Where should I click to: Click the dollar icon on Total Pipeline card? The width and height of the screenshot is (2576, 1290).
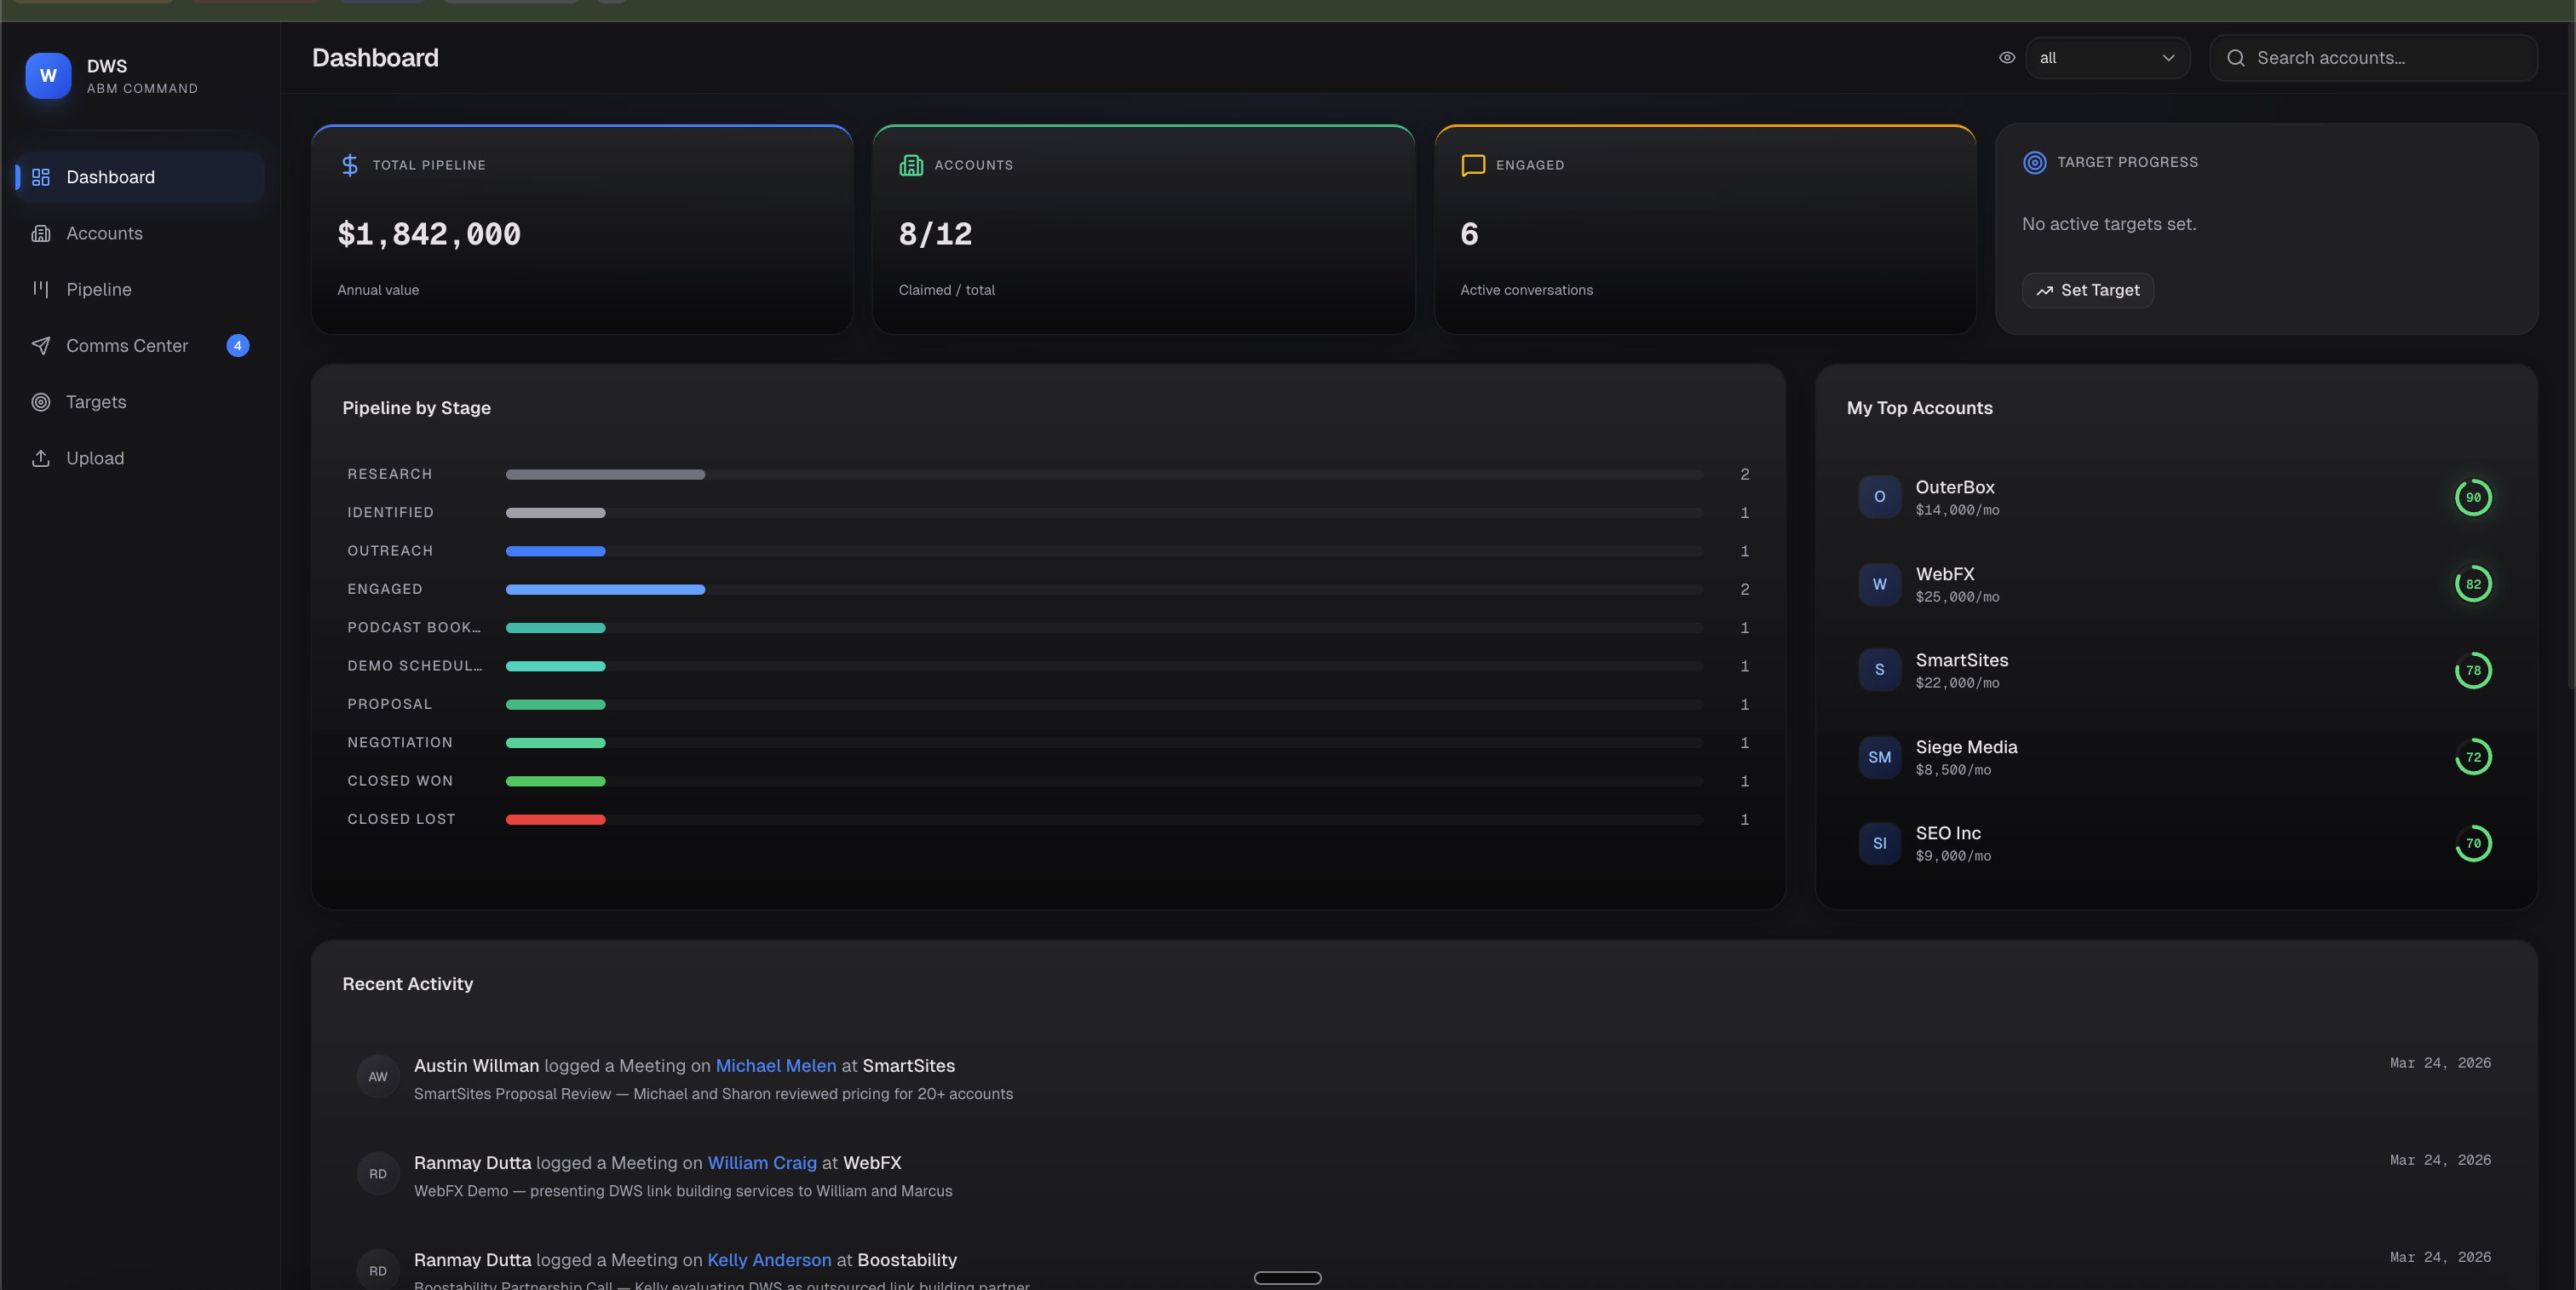pos(348,165)
